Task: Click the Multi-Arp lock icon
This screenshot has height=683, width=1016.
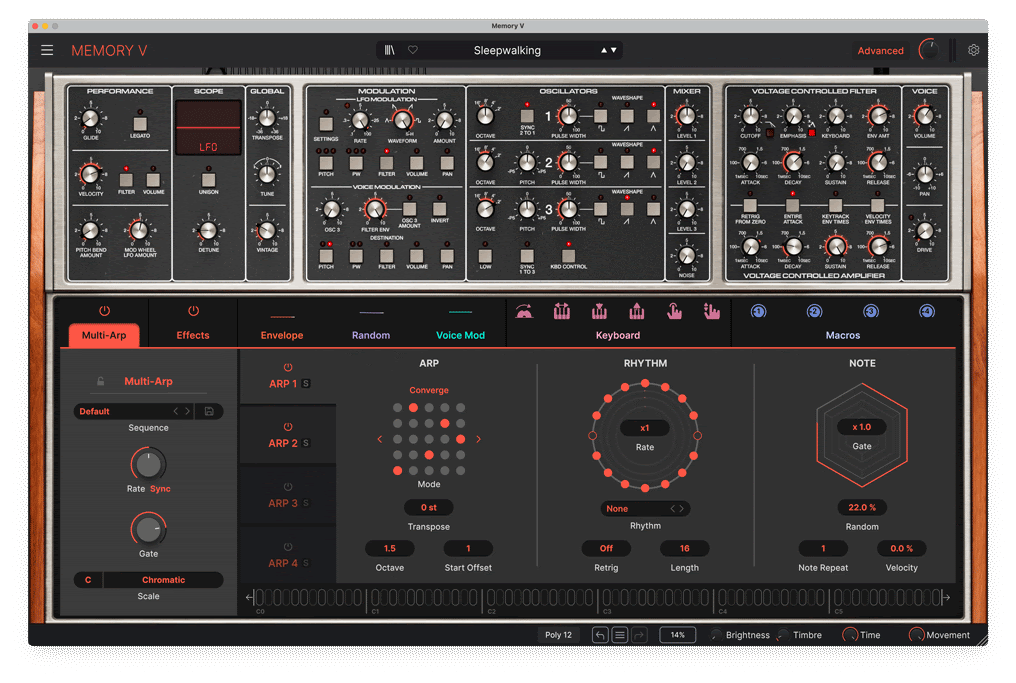Action: coord(100,381)
